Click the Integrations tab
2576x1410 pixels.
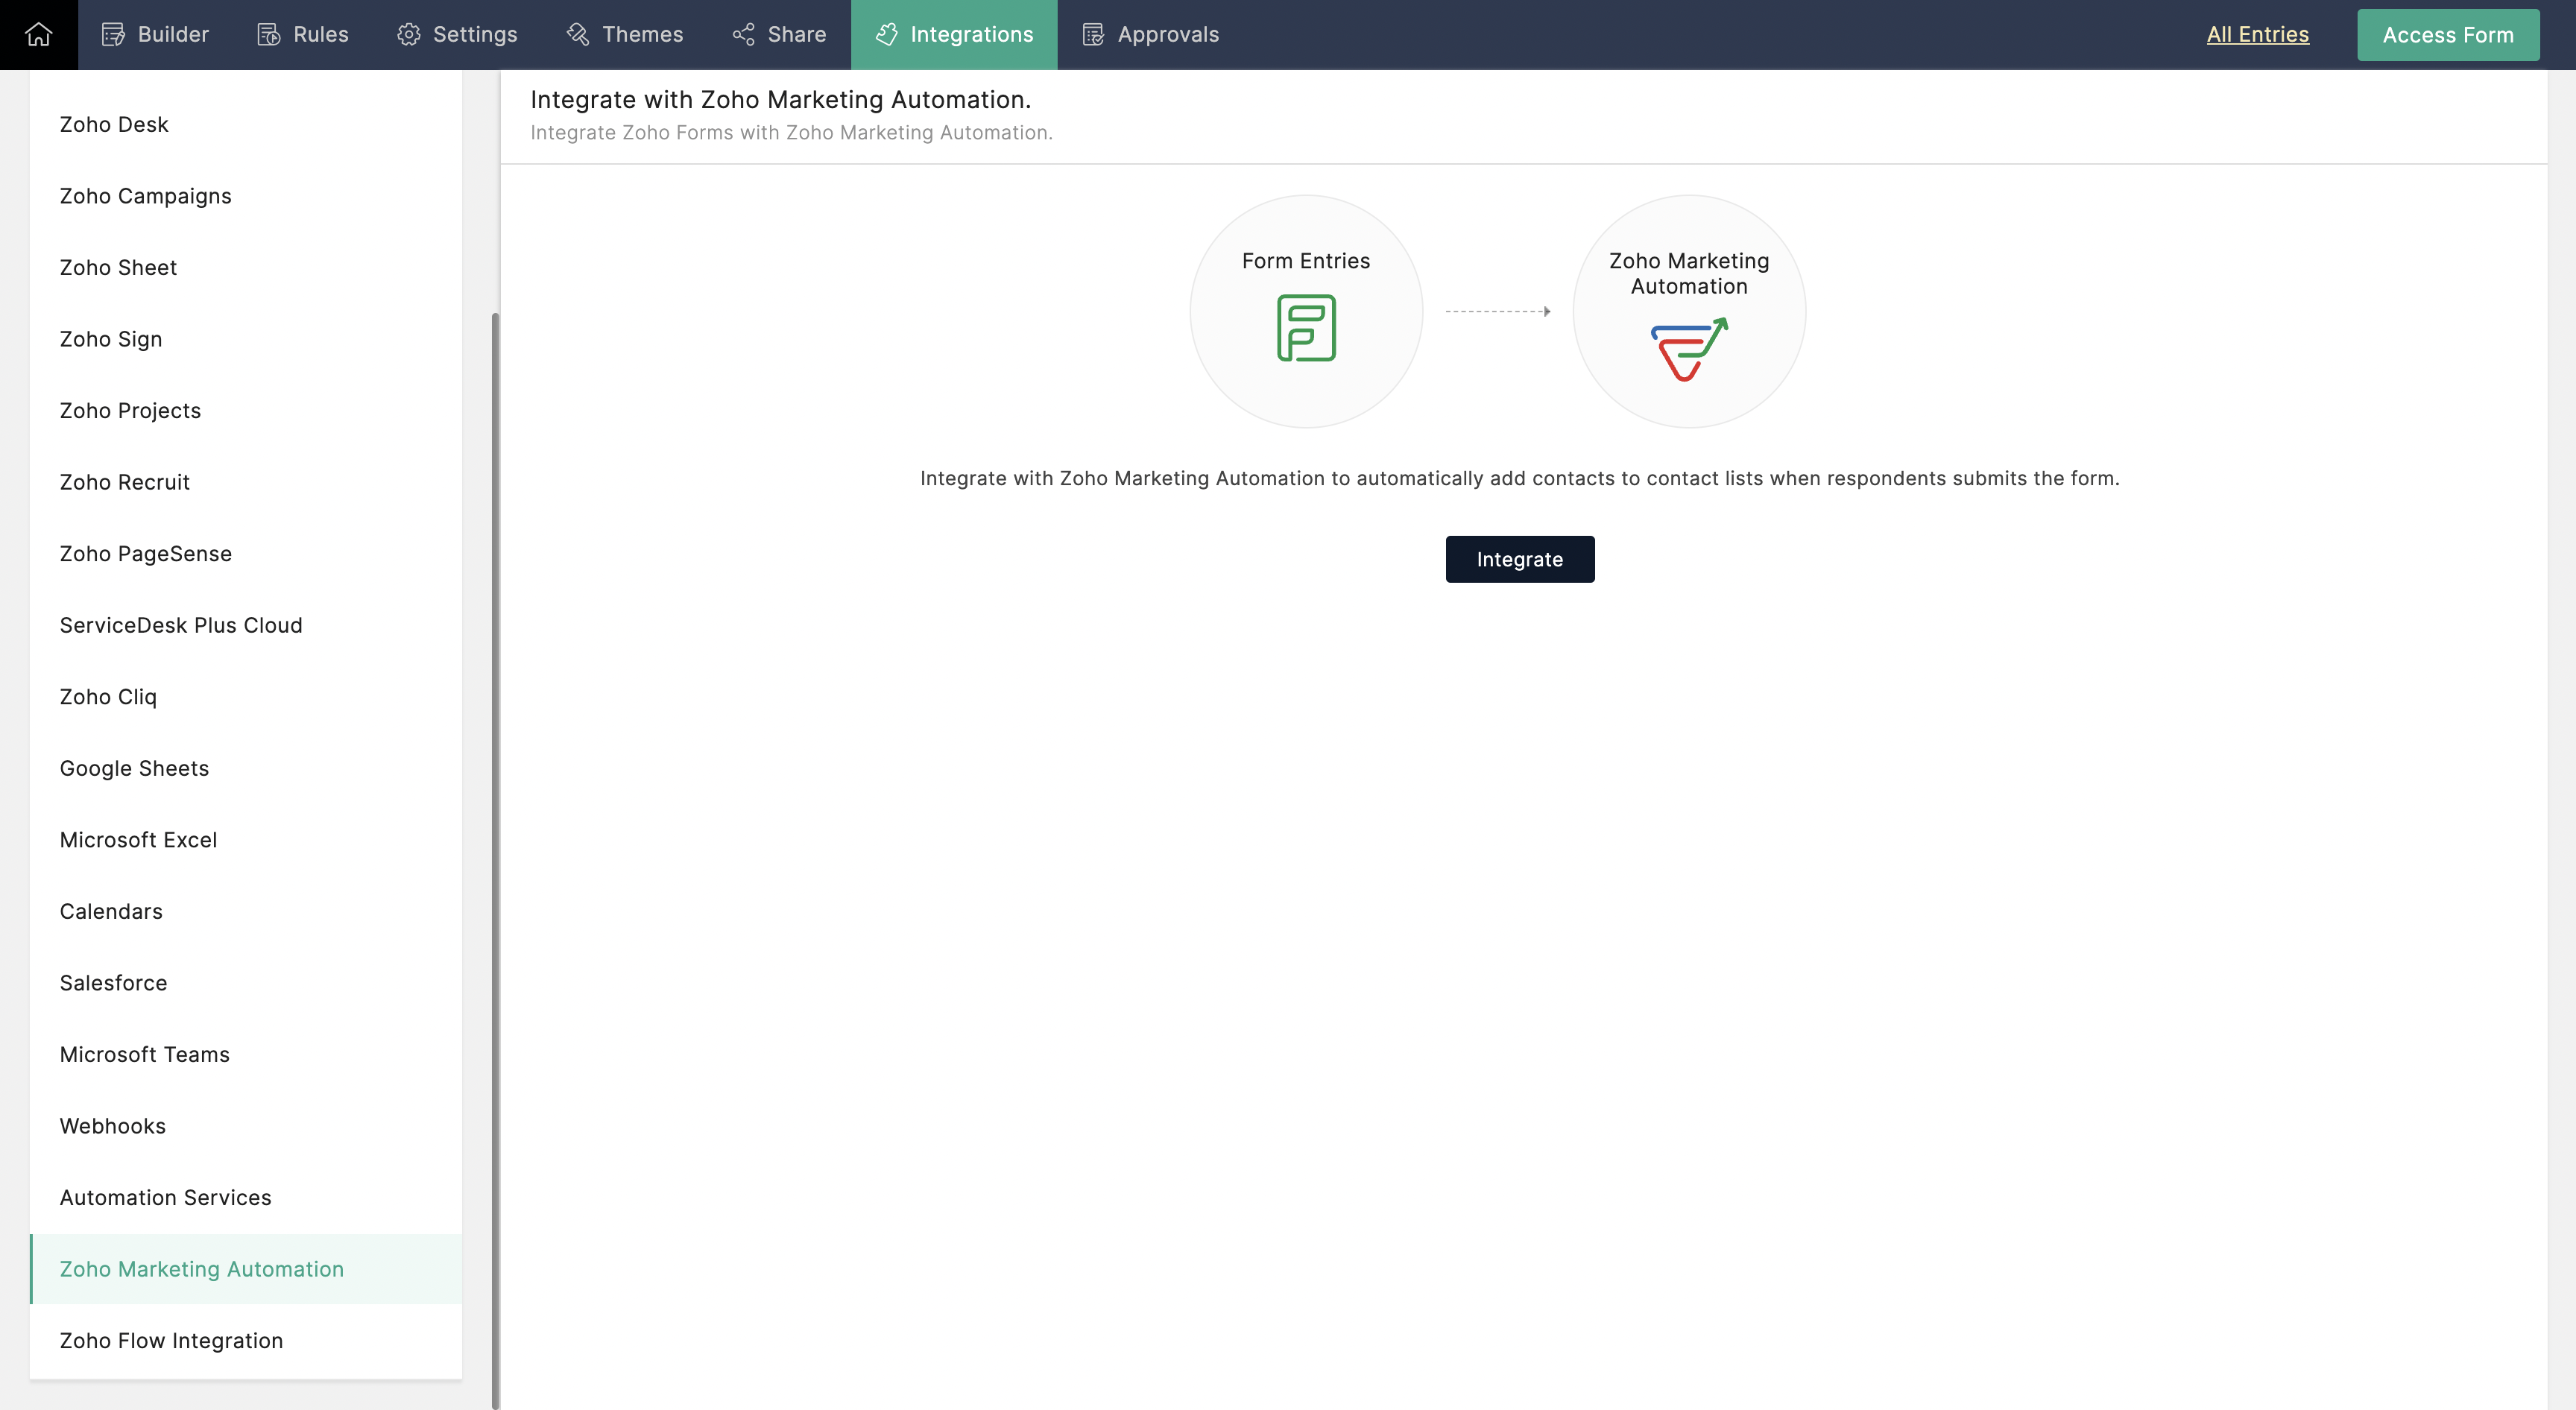pyautogui.click(x=954, y=34)
